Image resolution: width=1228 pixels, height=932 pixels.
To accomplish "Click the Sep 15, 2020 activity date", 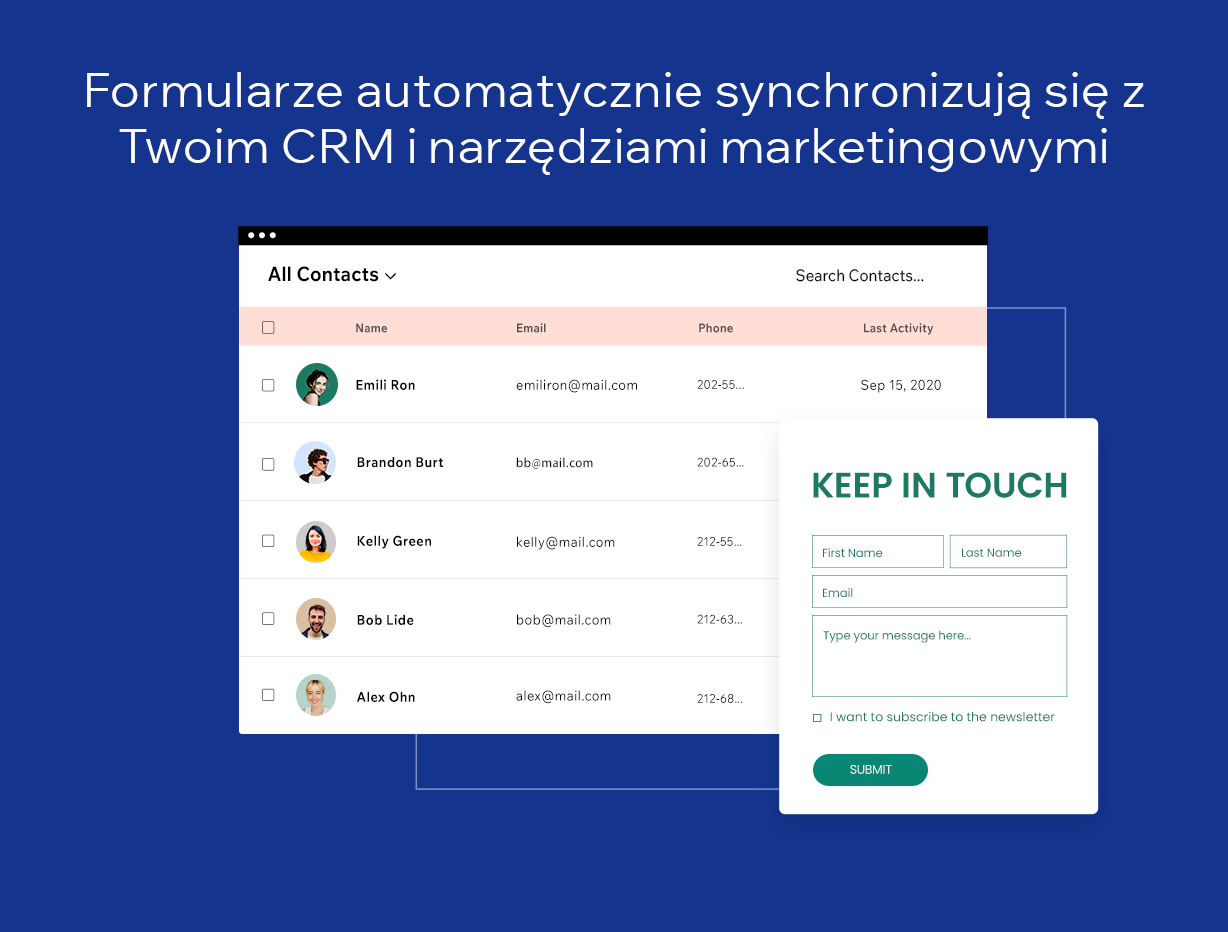I will point(901,385).
